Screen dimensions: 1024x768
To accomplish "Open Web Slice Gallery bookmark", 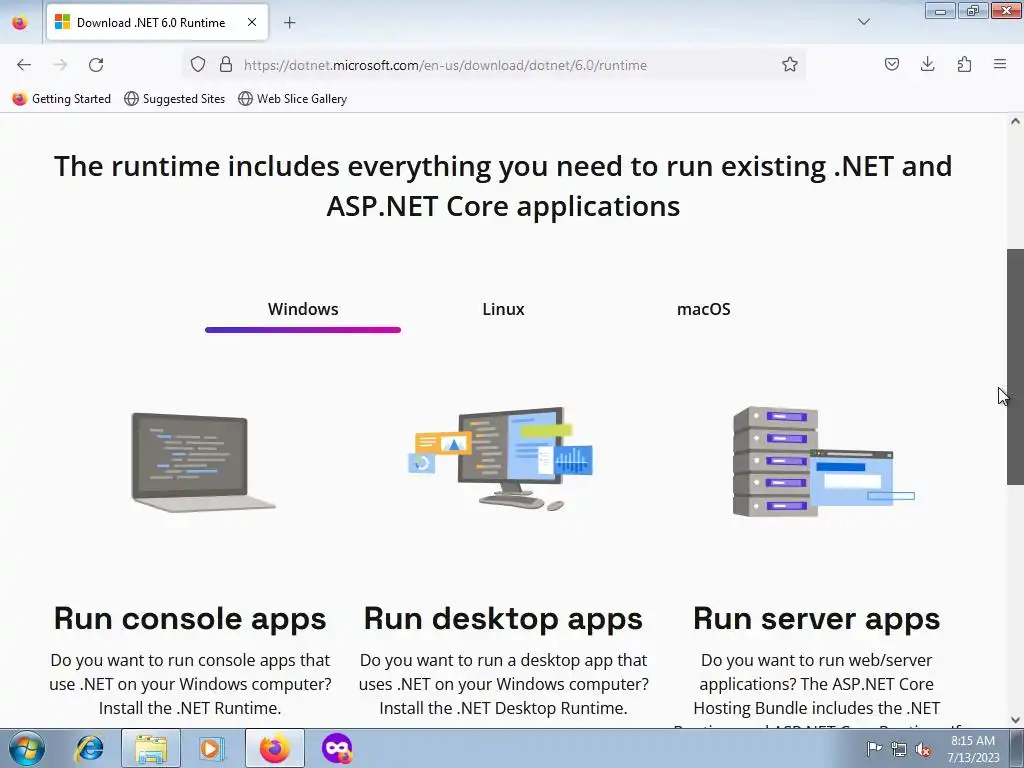I will (293, 99).
